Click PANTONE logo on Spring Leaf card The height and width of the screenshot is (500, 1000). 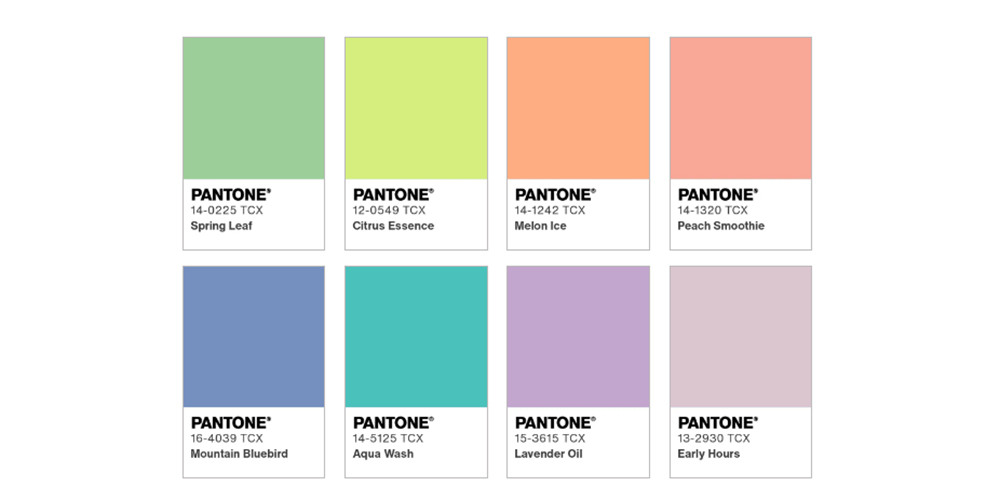click(x=231, y=195)
